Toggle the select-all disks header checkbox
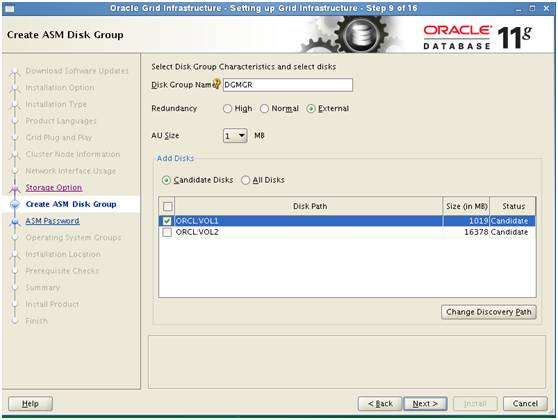Viewport: 558px width, 420px height. pyautogui.click(x=167, y=206)
